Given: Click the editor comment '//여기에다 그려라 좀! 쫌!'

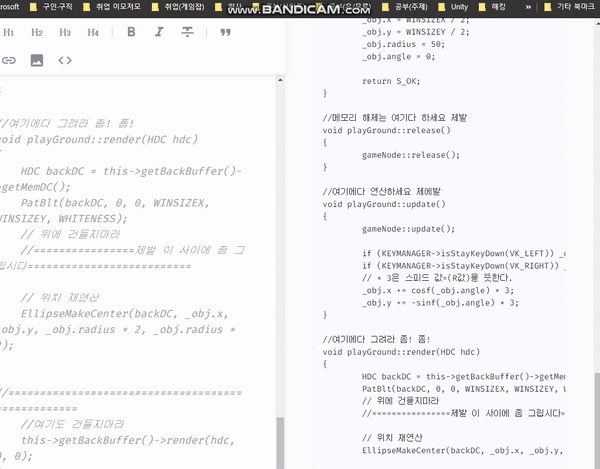Looking at the screenshot, I should coord(67,123).
